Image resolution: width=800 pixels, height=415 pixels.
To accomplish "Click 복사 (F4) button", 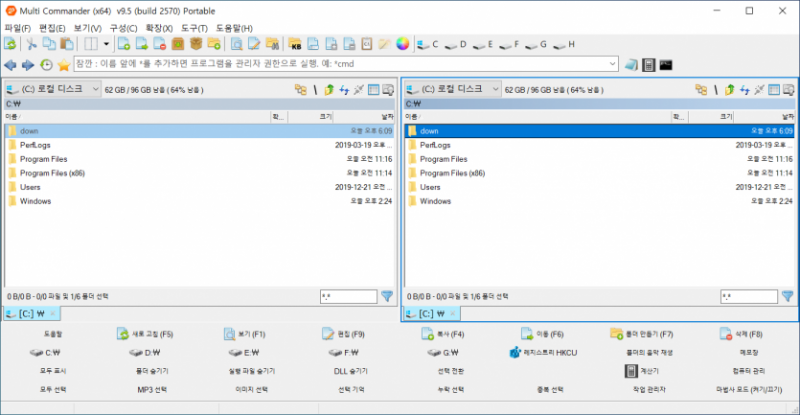I will [x=443, y=334].
